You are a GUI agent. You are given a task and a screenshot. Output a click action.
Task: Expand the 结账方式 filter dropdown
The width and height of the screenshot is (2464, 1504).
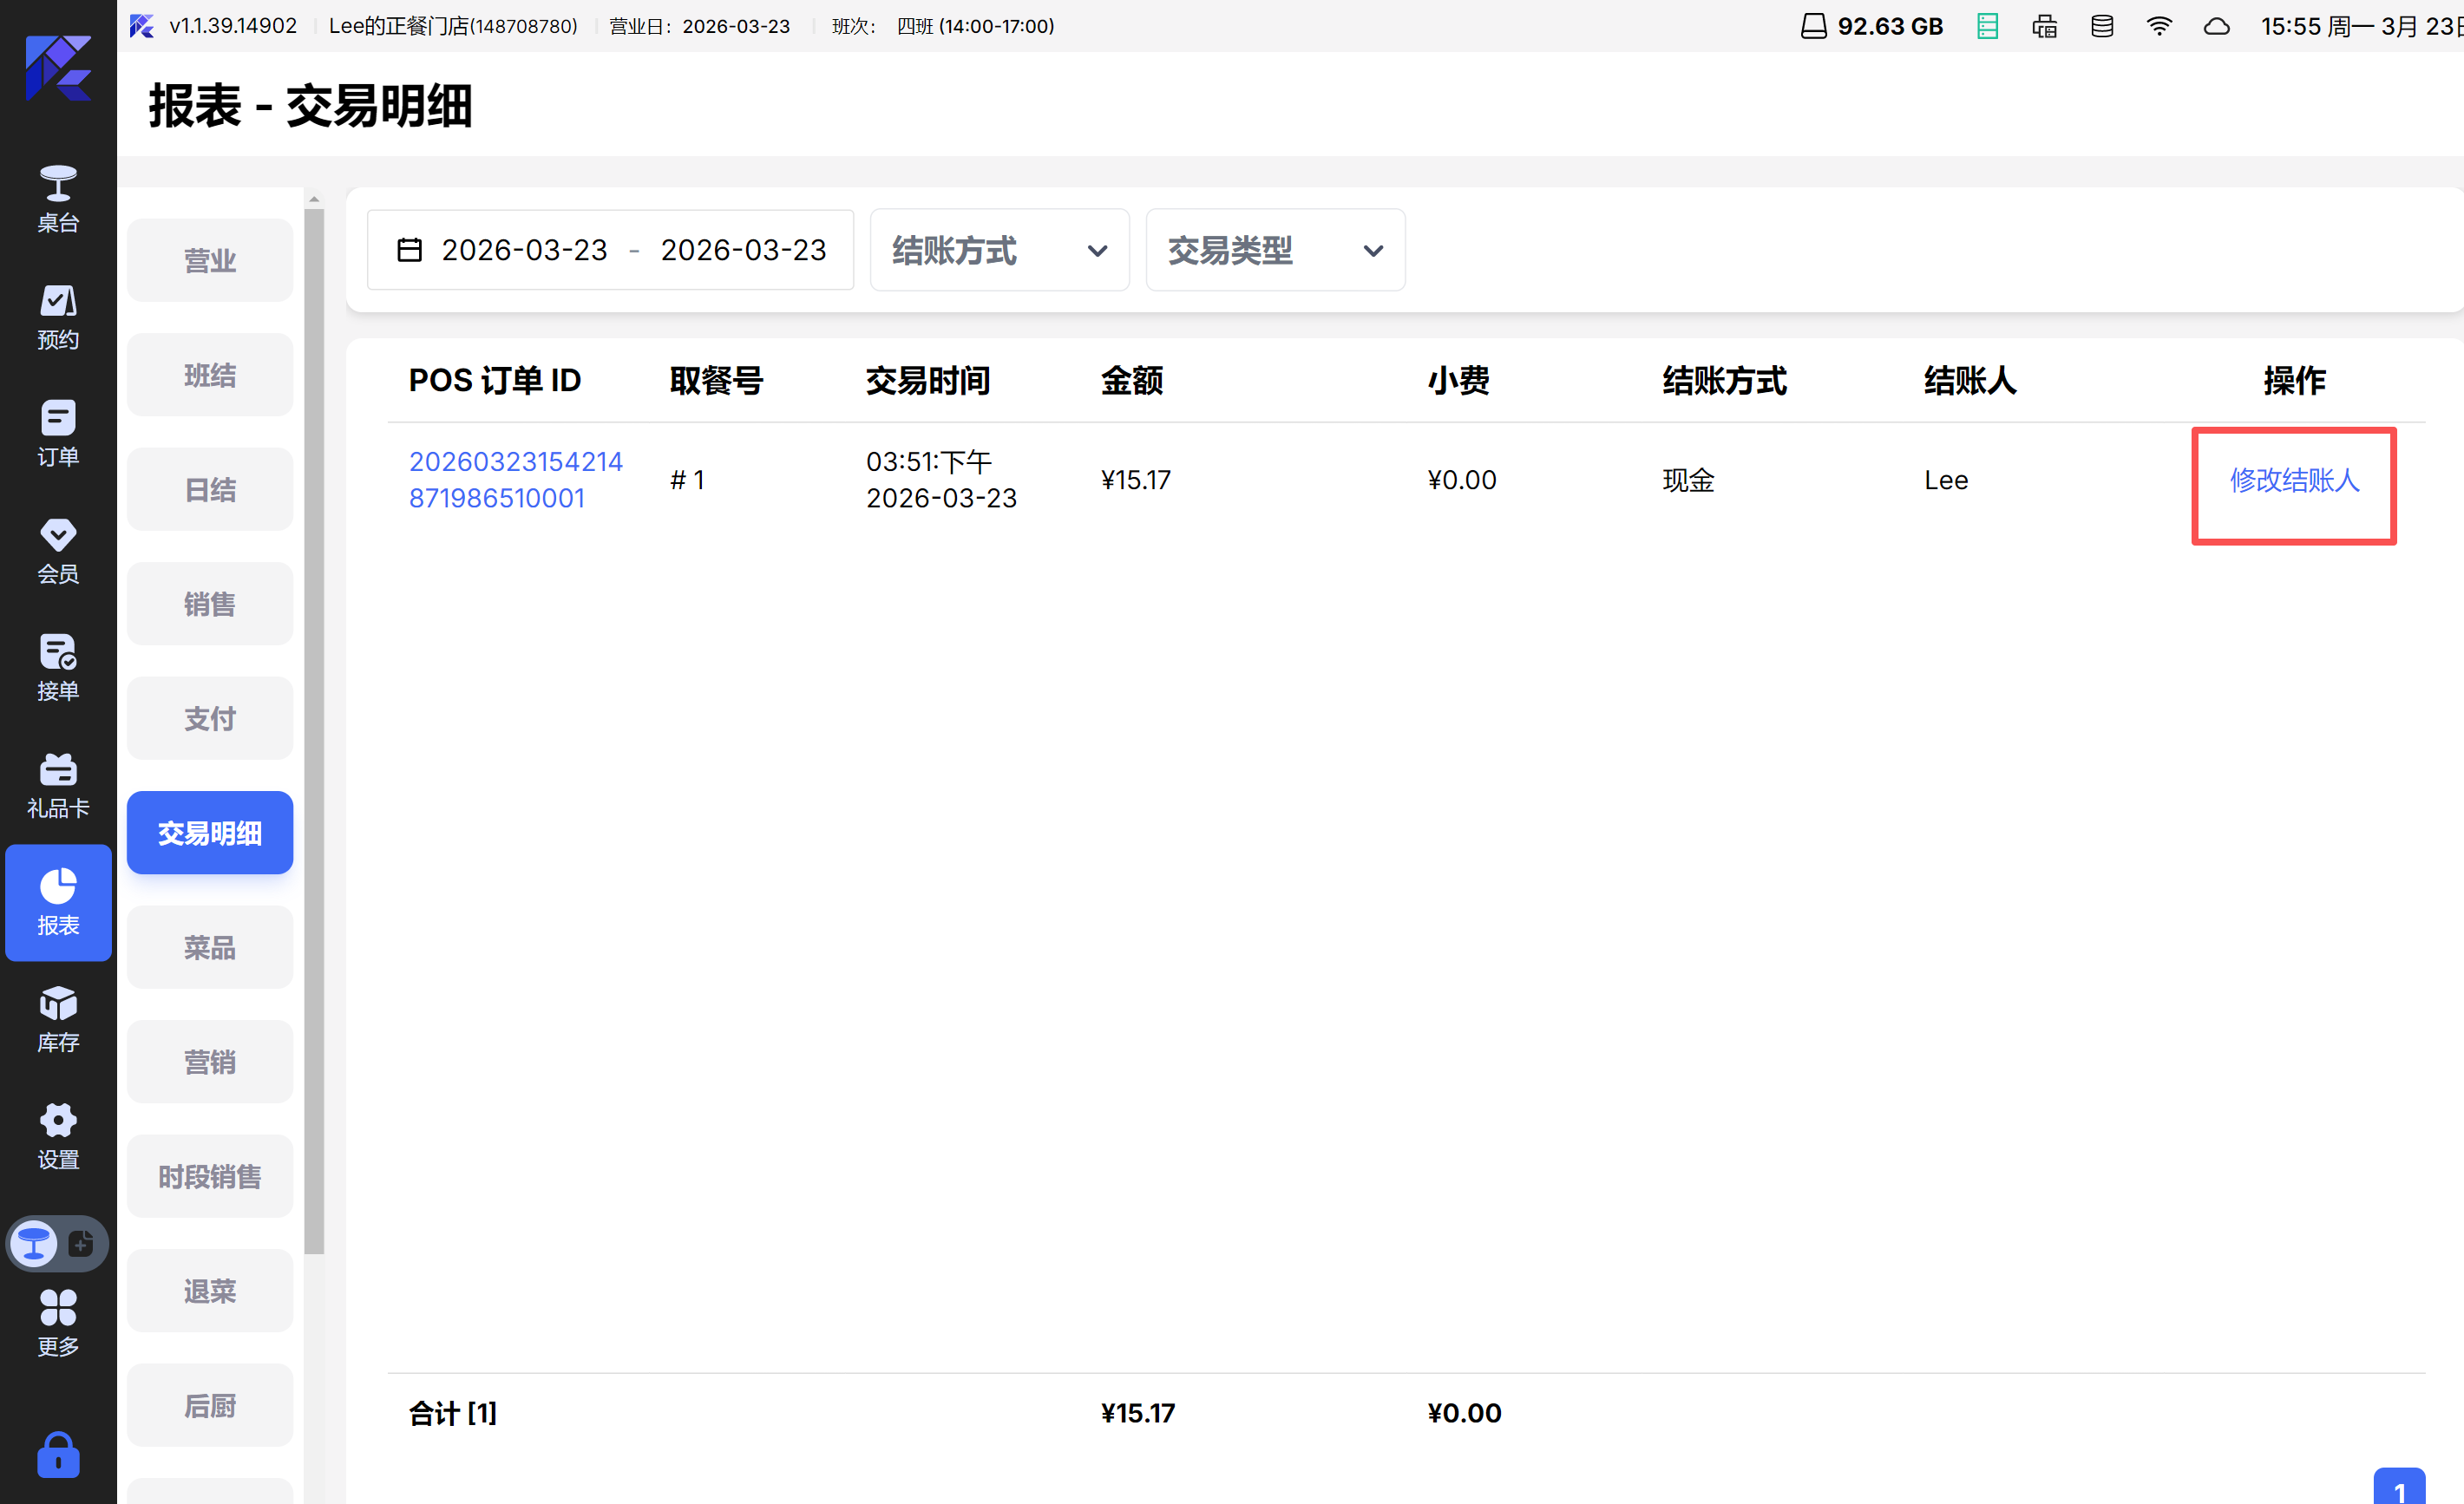point(999,250)
